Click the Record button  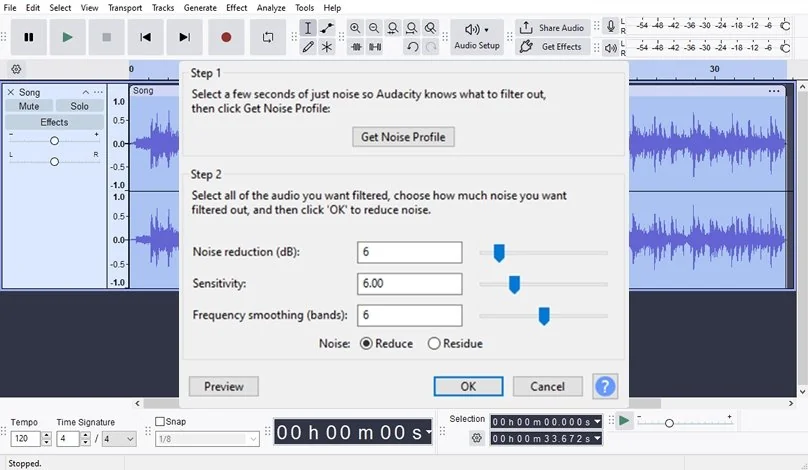[x=226, y=37]
